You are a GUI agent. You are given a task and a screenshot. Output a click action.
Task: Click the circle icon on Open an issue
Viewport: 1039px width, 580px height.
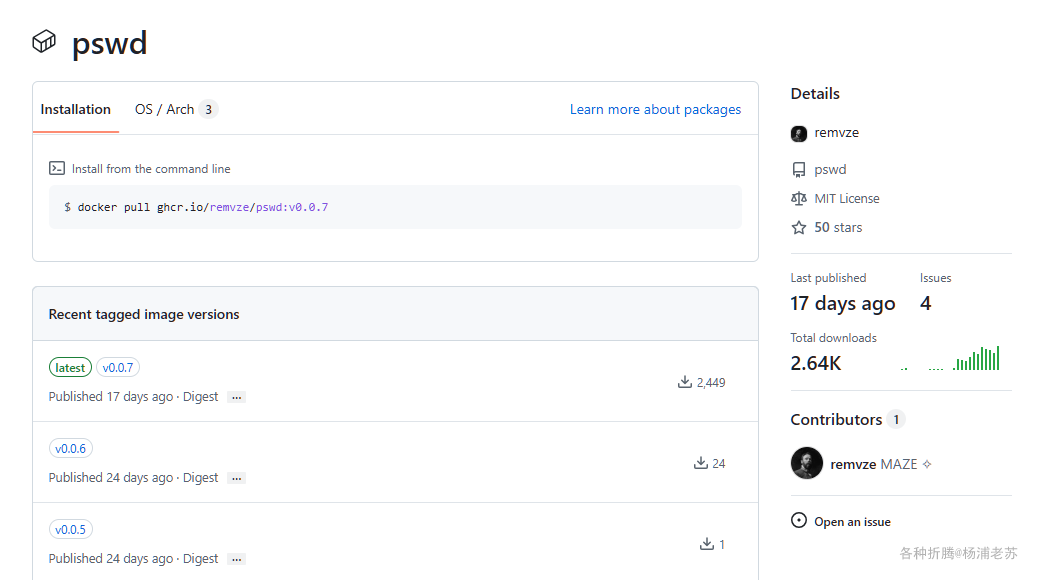[x=798, y=521]
